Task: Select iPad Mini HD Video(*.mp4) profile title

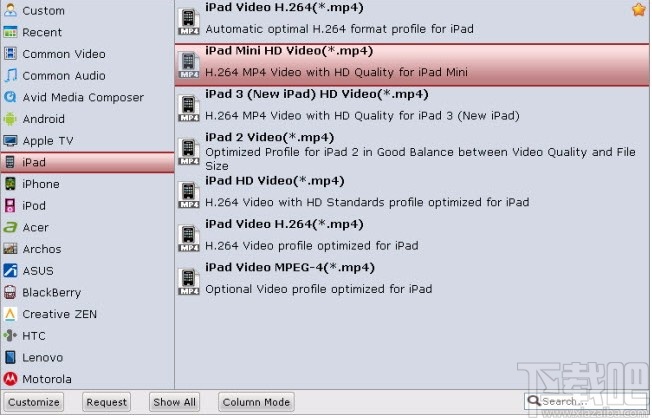Action: pyautogui.click(x=289, y=51)
